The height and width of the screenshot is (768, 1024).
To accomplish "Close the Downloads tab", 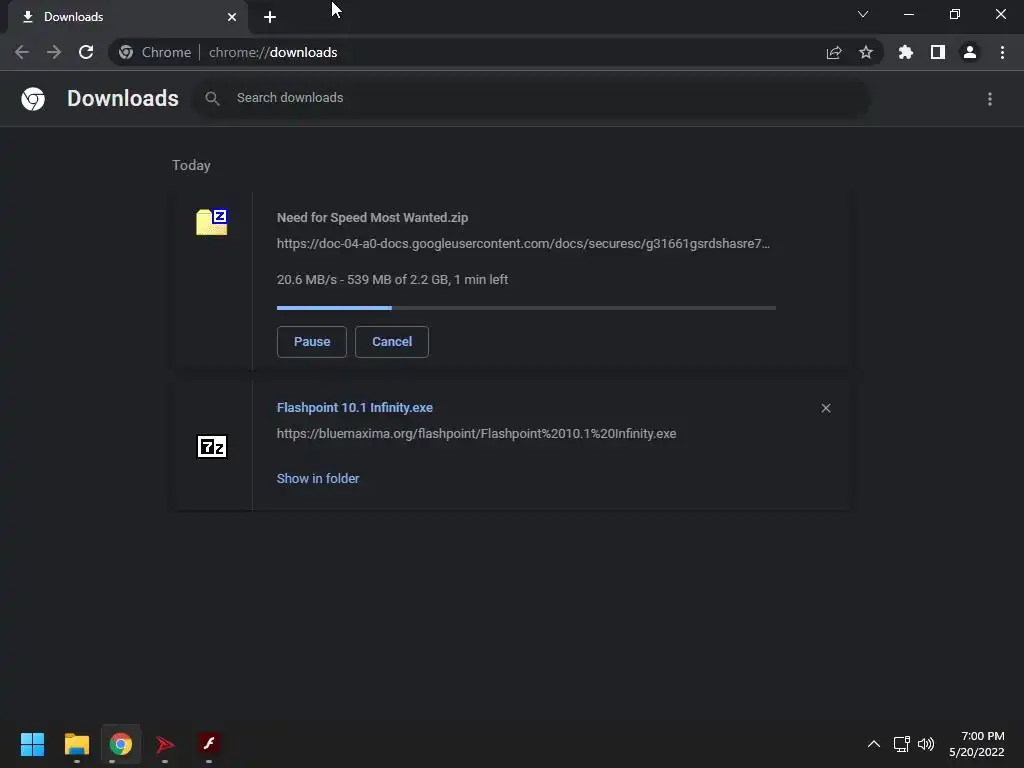I will (232, 17).
